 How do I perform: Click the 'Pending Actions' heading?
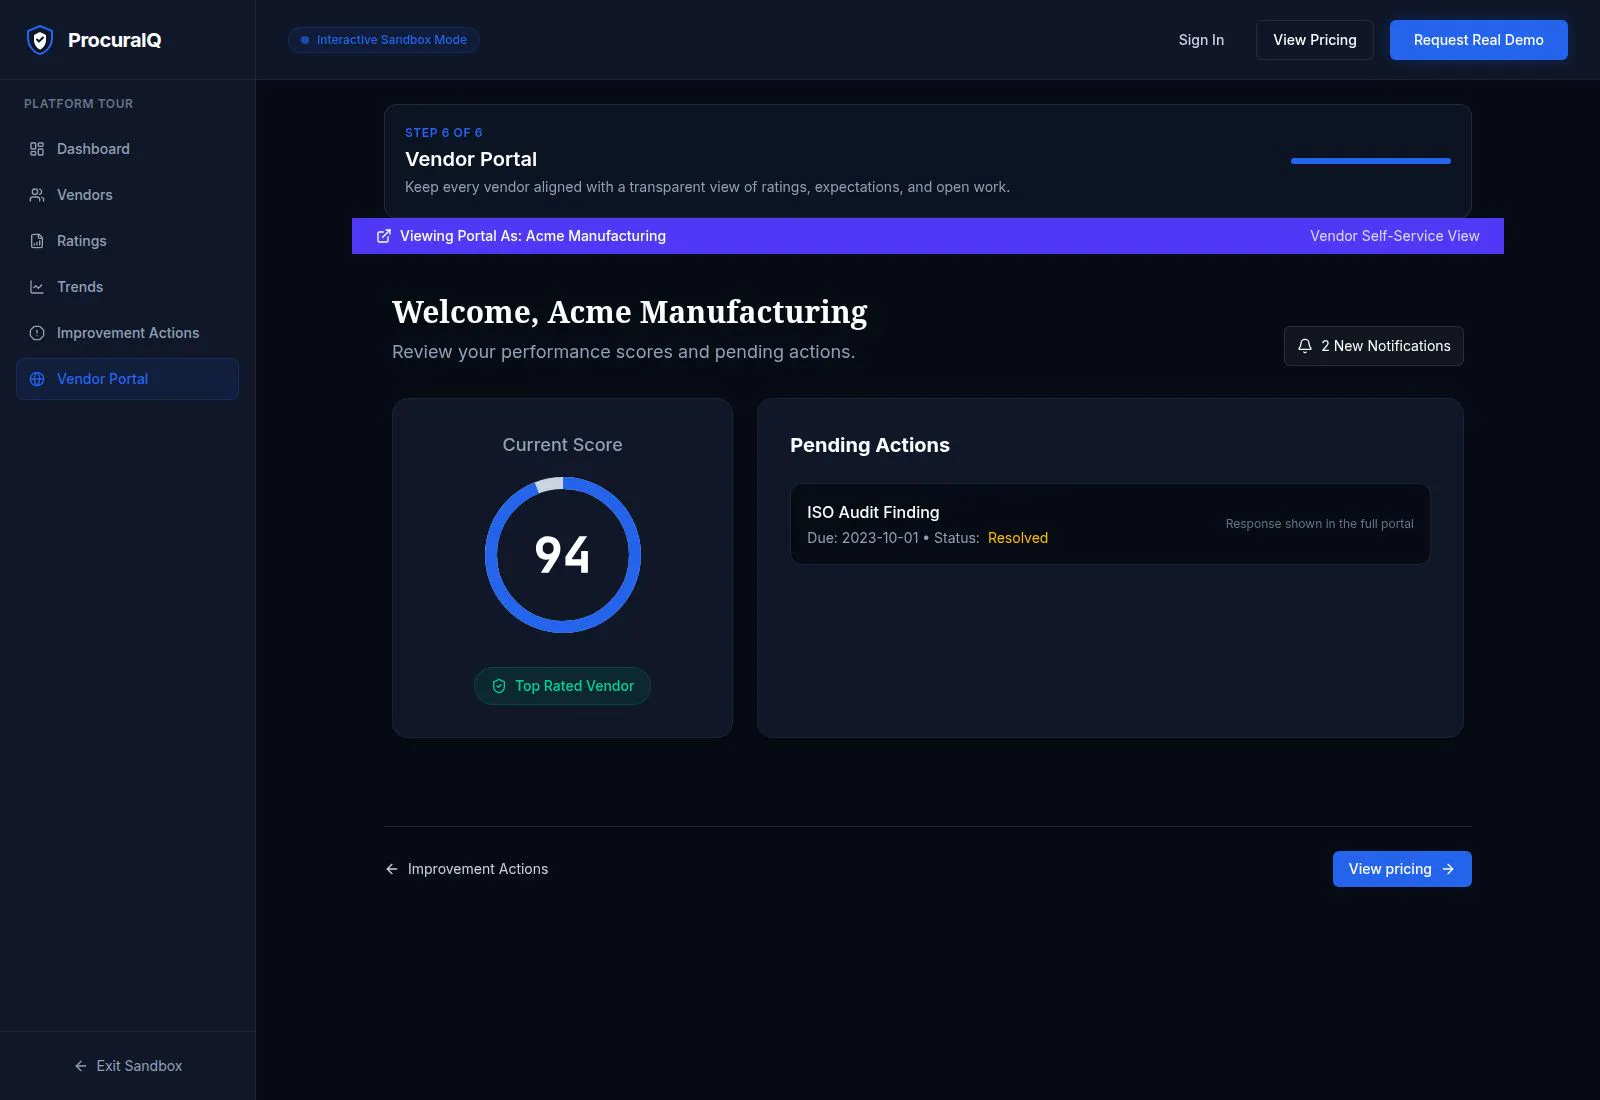tap(870, 445)
